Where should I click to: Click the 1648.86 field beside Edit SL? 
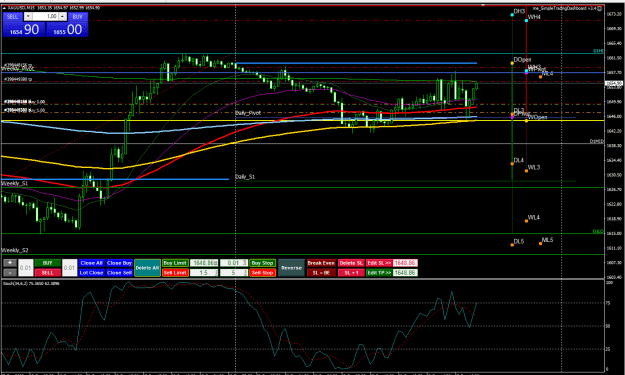click(405, 263)
